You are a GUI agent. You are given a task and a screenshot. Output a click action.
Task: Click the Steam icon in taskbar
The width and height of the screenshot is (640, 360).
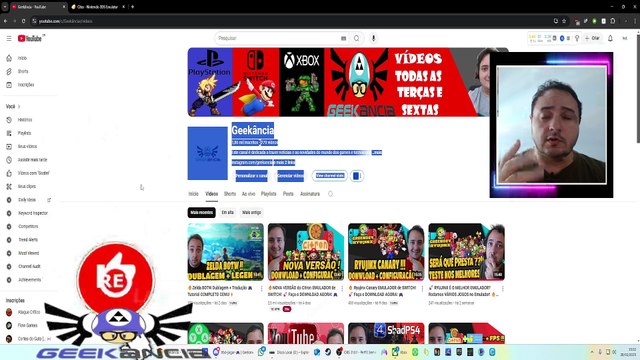(328, 352)
